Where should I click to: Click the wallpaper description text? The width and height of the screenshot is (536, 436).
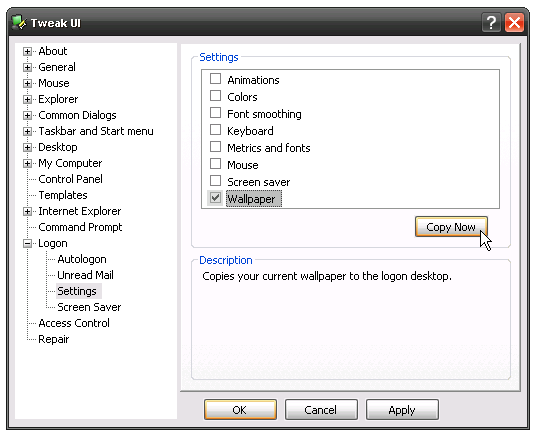(327, 276)
